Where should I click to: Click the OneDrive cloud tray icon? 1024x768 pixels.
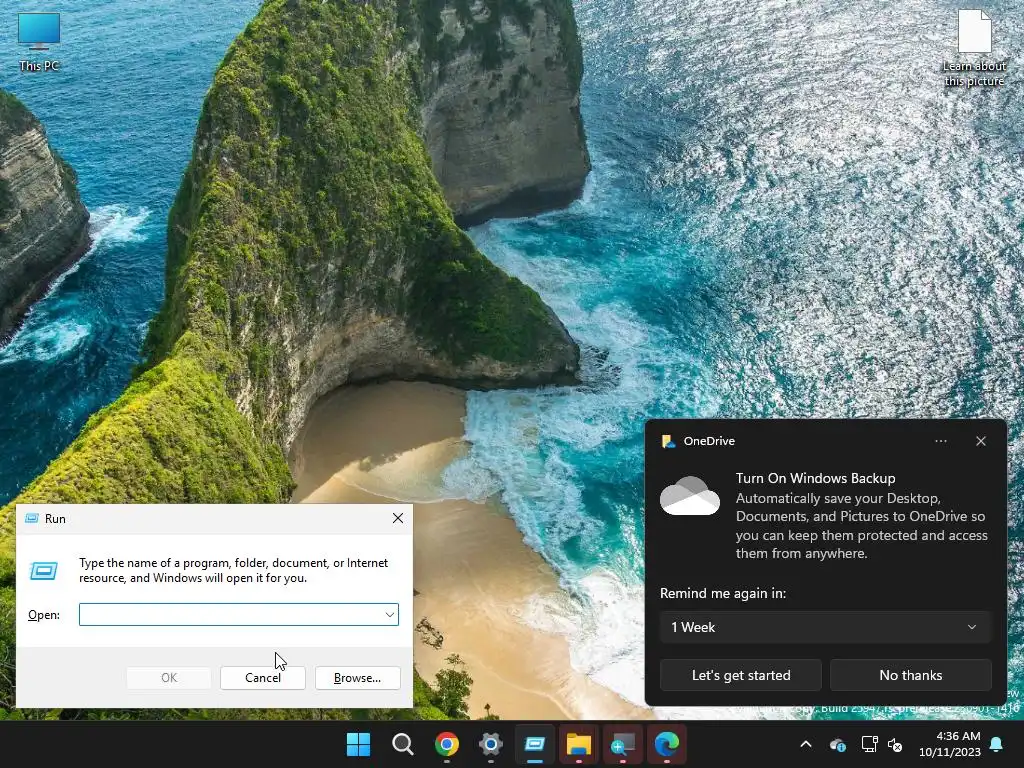coord(837,744)
